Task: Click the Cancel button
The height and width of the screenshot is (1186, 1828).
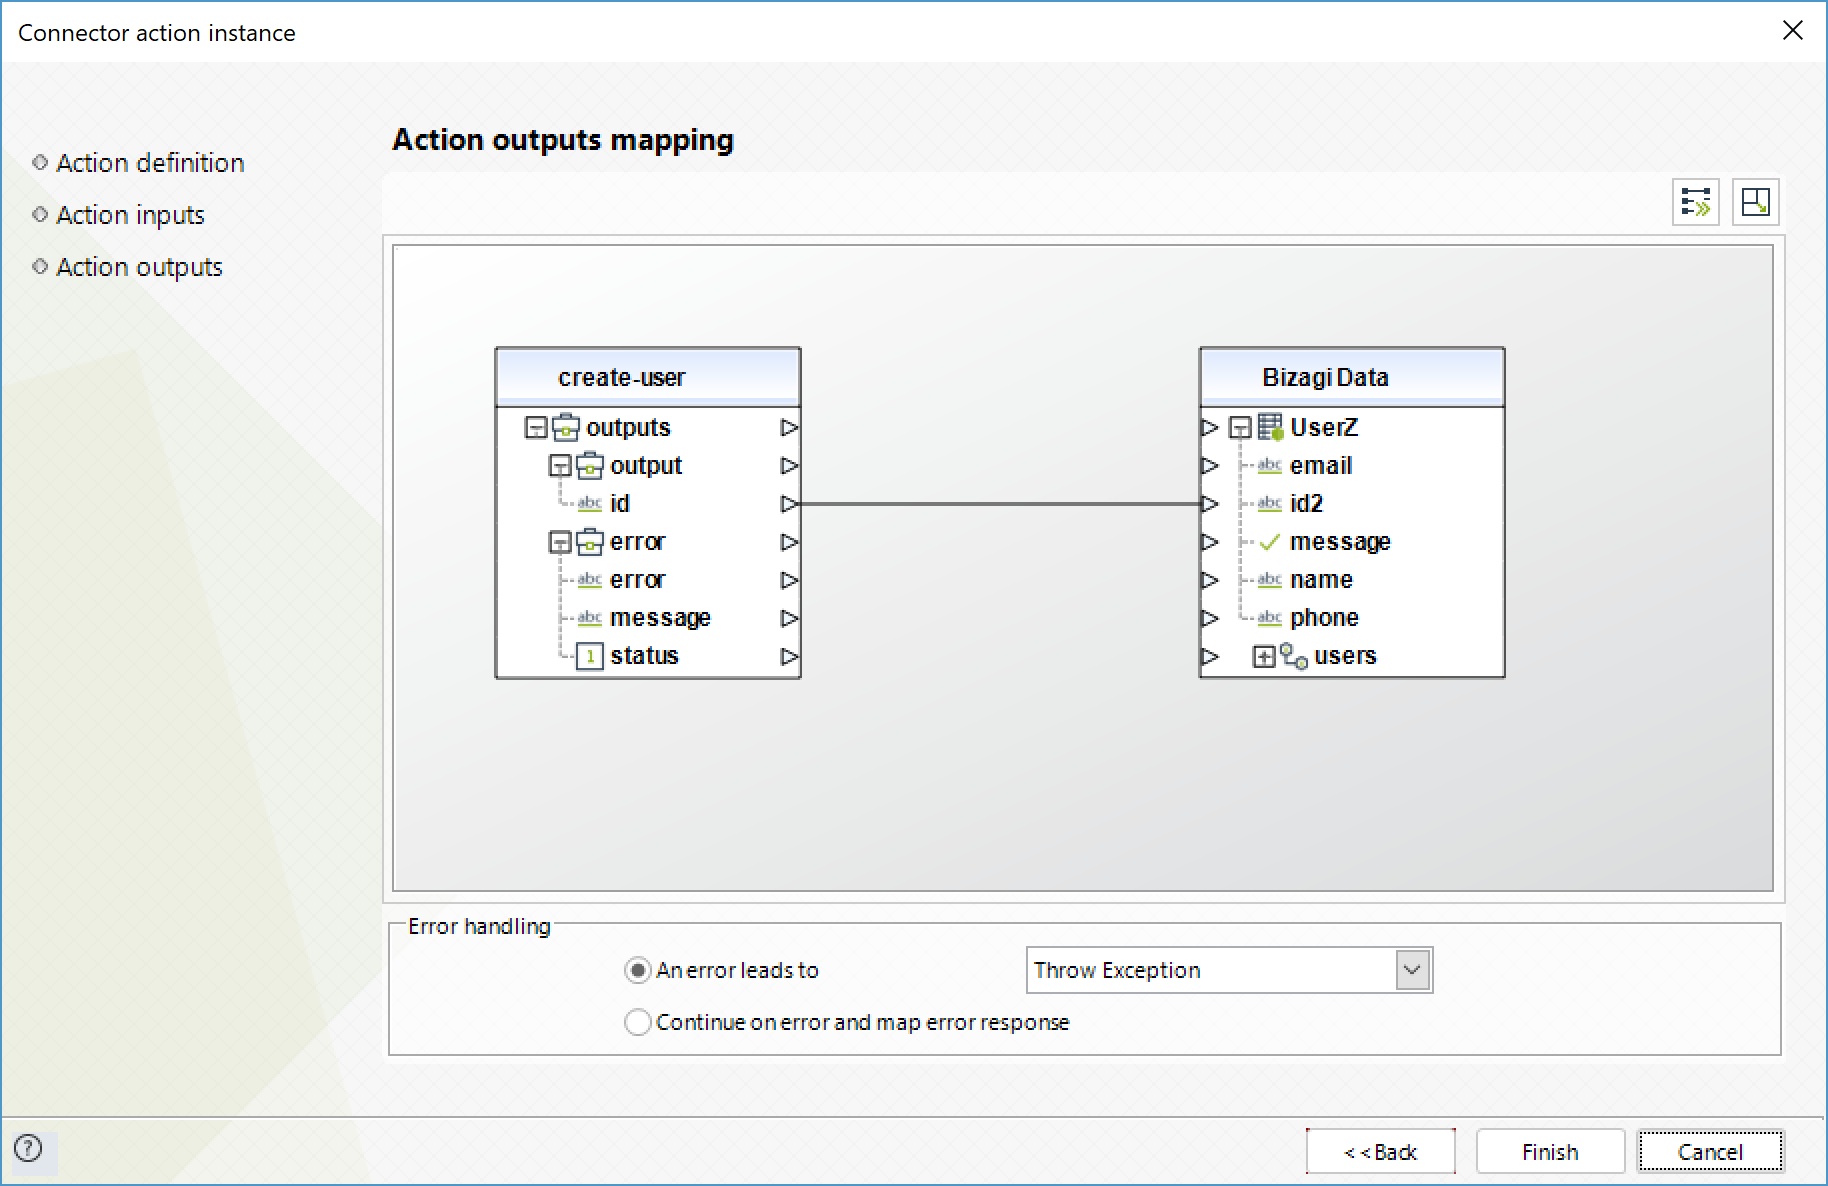Action: pyautogui.click(x=1710, y=1152)
